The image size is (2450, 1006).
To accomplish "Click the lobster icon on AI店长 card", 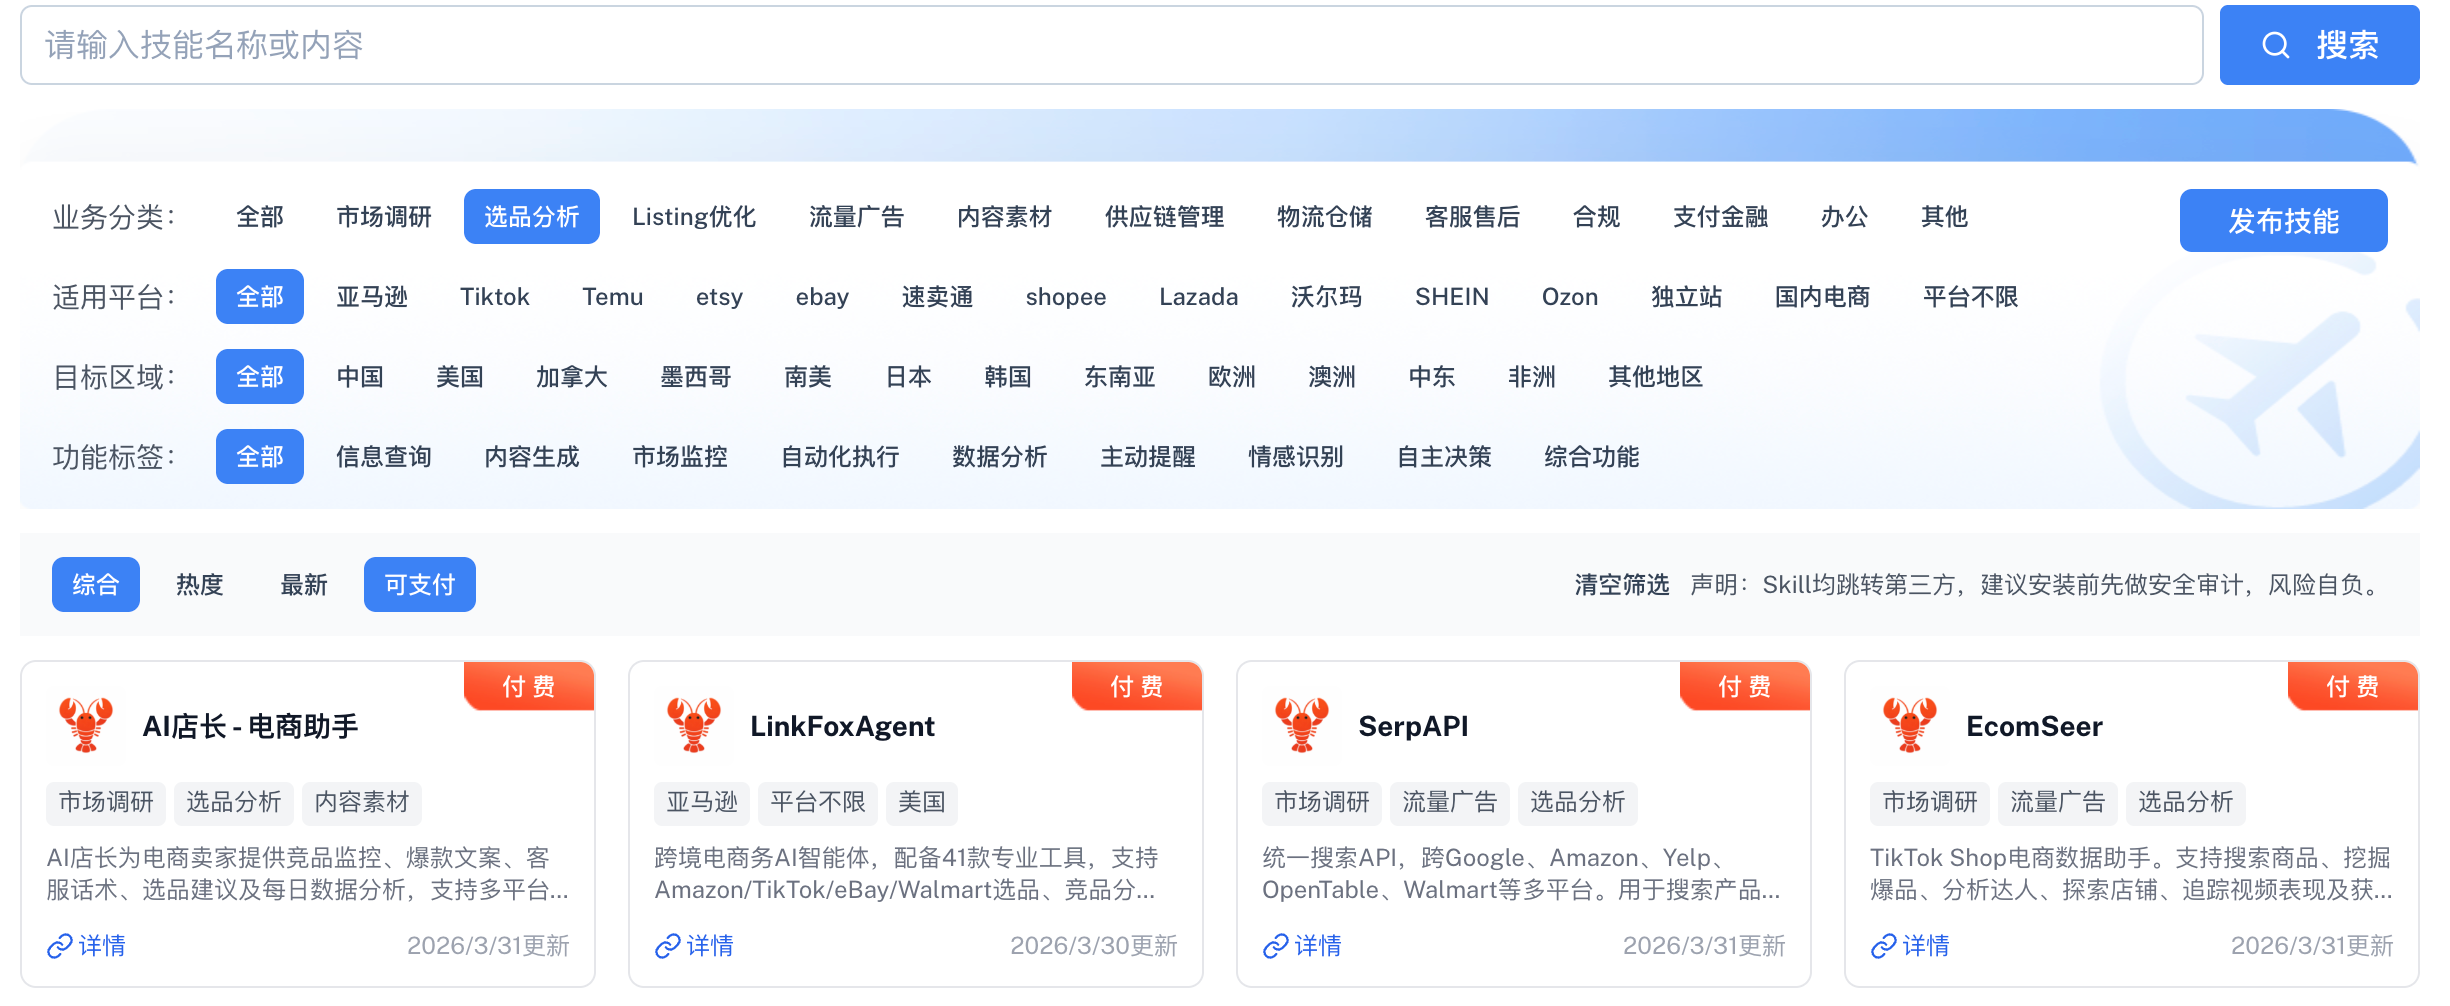I will 86,725.
